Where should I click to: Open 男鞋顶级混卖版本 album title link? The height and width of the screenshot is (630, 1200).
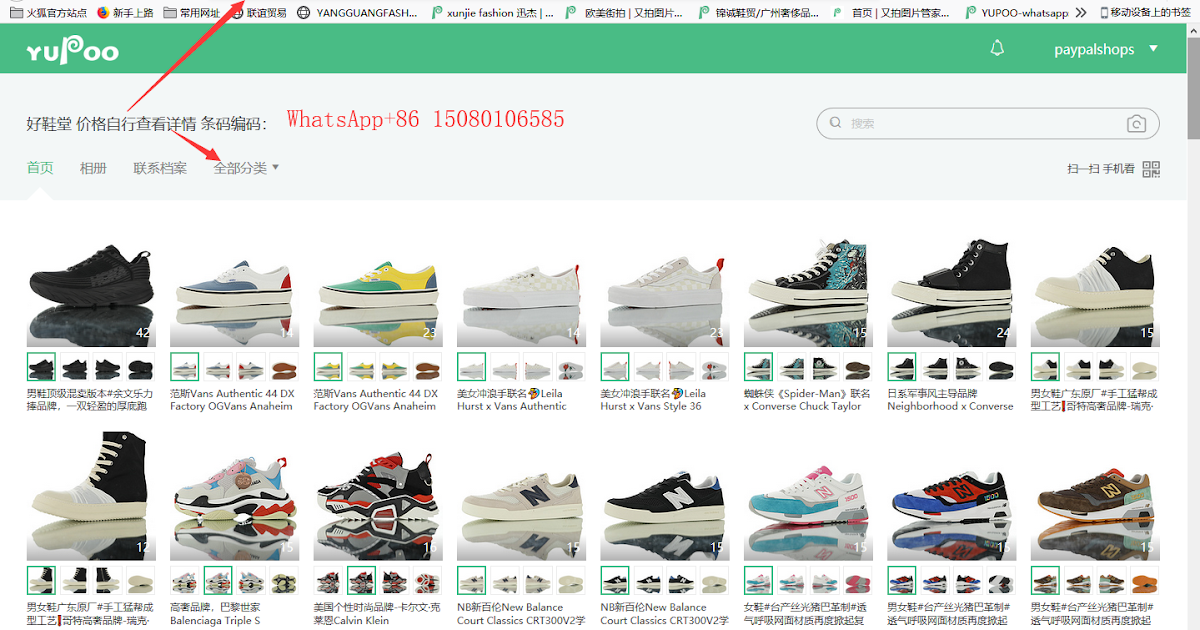(90, 400)
